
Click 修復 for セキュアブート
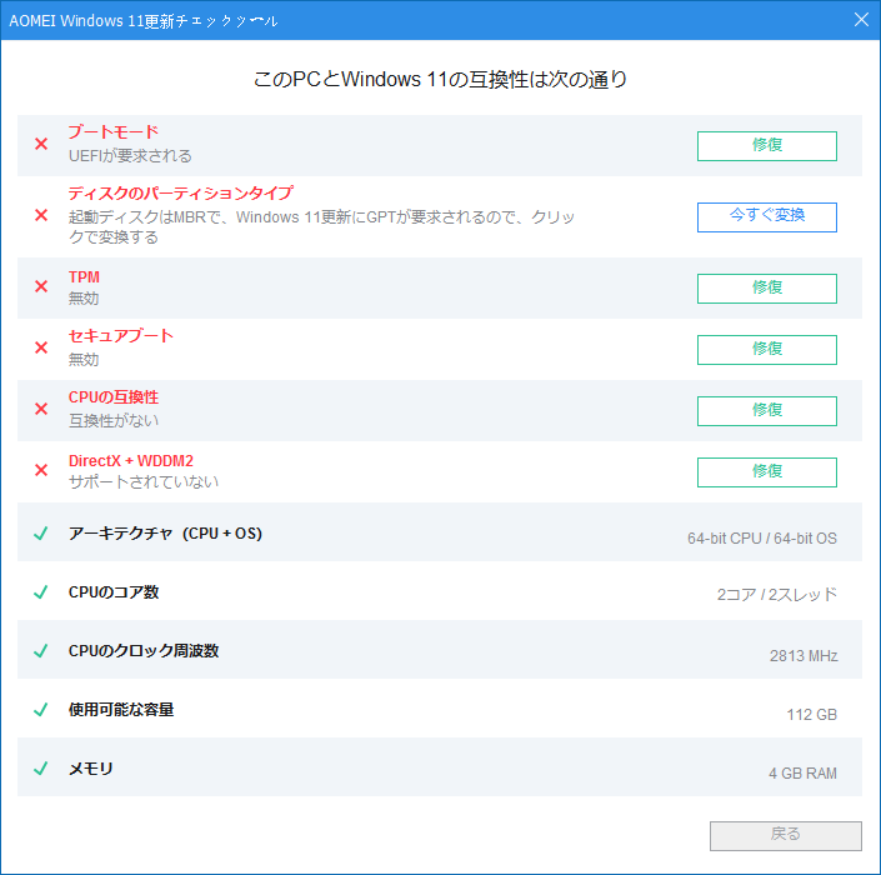click(x=766, y=349)
